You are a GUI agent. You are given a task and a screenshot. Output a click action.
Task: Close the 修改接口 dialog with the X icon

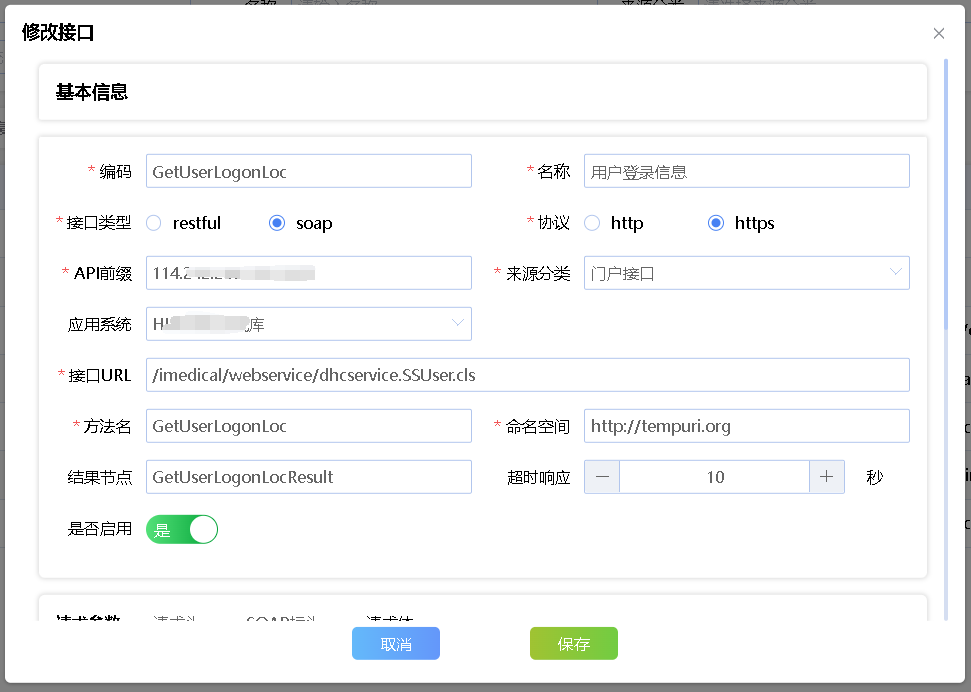click(x=938, y=33)
